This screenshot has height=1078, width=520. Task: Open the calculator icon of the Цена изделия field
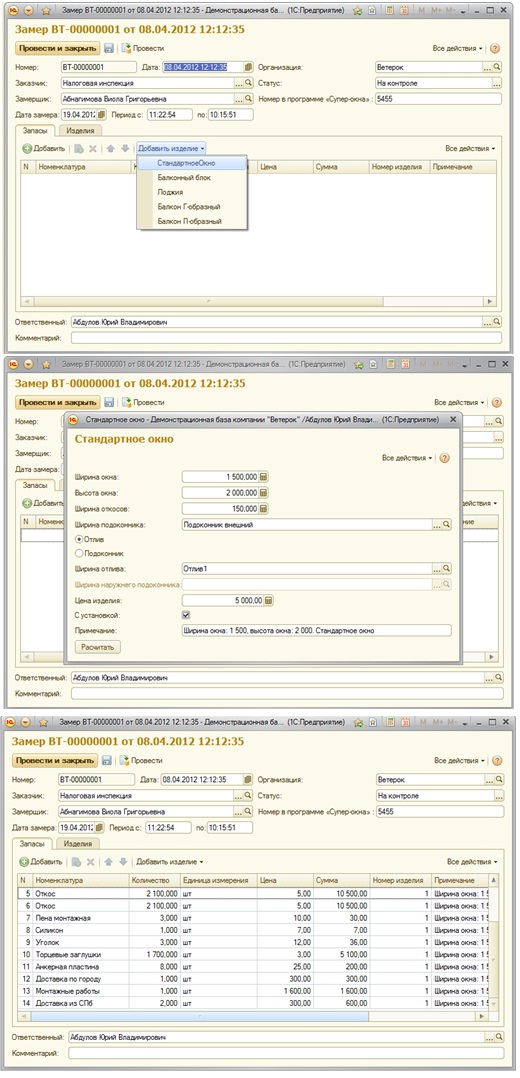[x=269, y=600]
